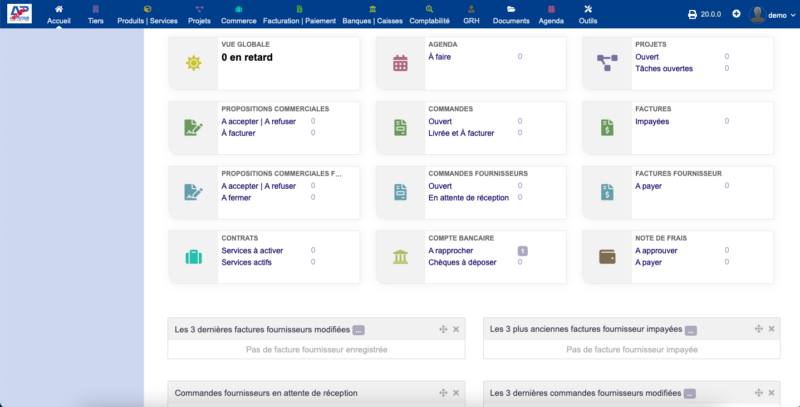Click the plus quick-add icon in header
Screen dimensions: 800x407
click(736, 14)
